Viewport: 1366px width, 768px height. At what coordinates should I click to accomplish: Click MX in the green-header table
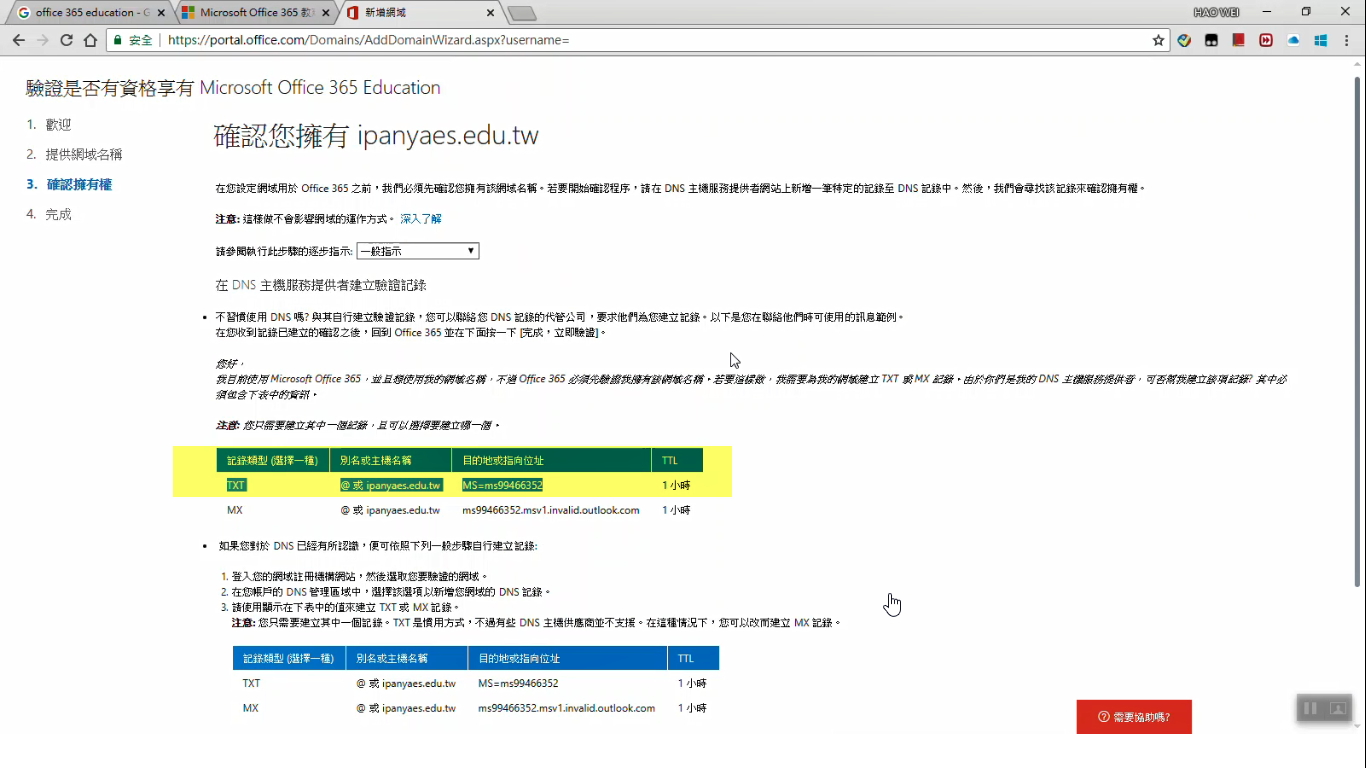[235, 510]
